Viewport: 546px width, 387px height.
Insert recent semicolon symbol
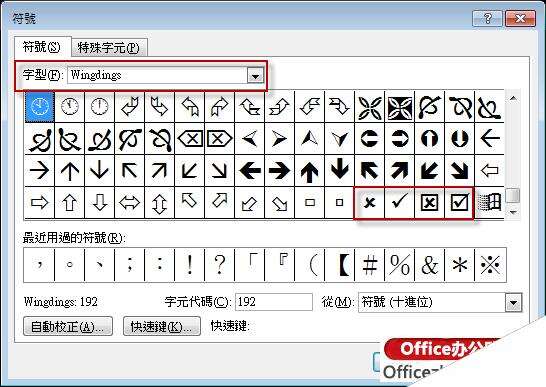click(130, 265)
